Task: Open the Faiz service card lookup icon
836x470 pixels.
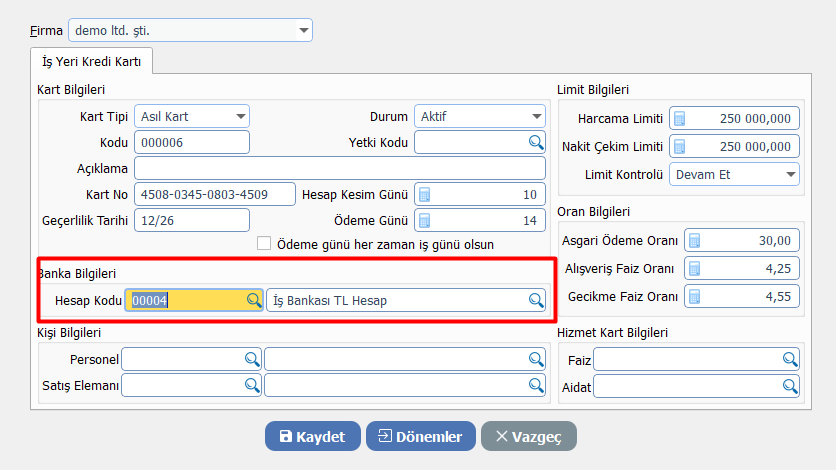Action: point(790,359)
